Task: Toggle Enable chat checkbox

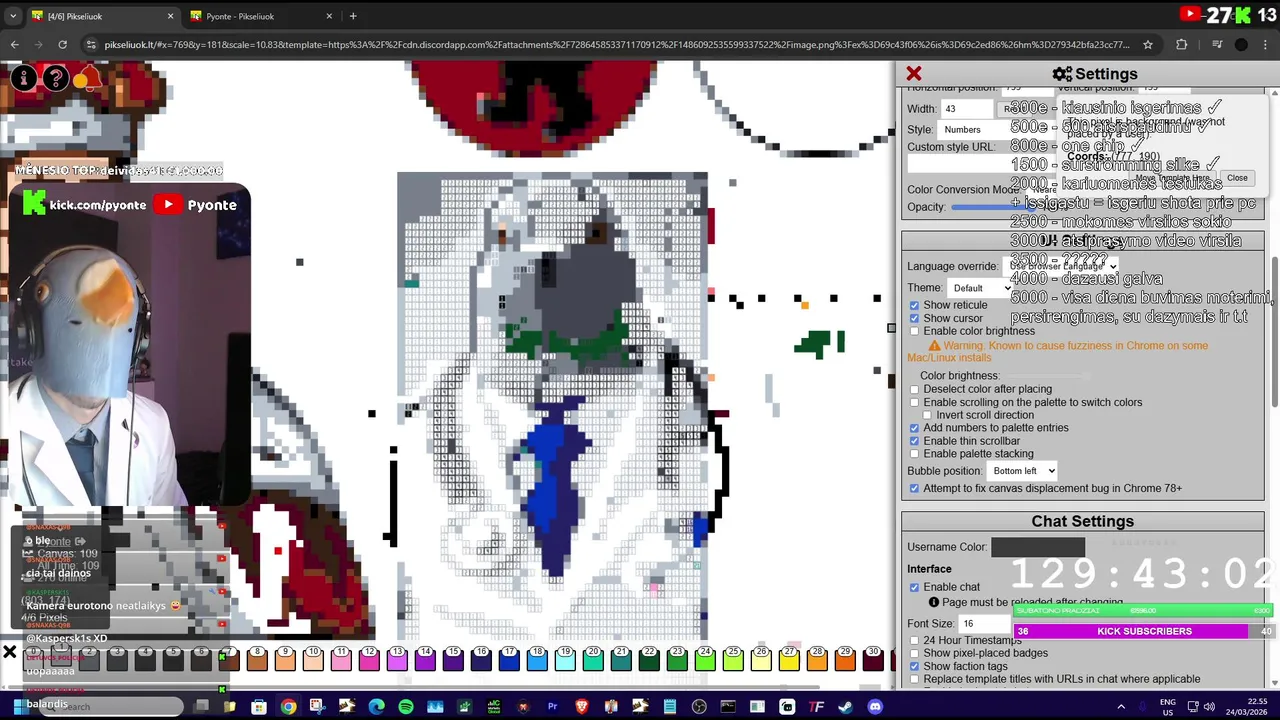Action: [914, 587]
